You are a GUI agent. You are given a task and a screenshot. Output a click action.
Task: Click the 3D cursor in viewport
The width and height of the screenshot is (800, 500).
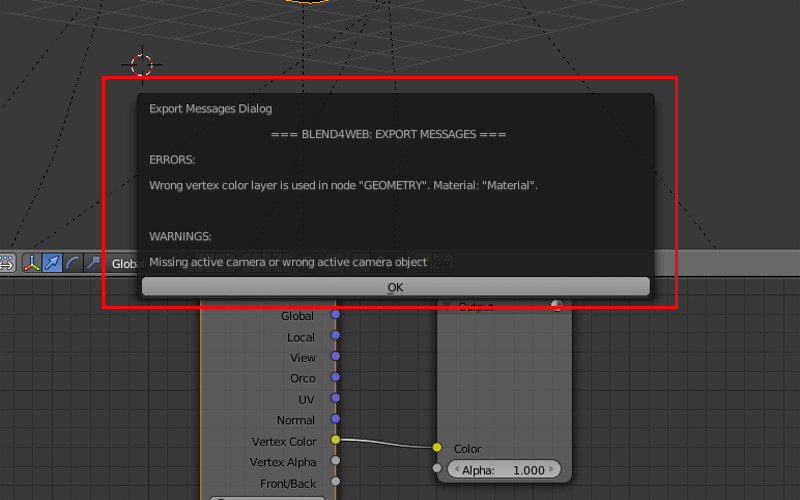[142, 65]
